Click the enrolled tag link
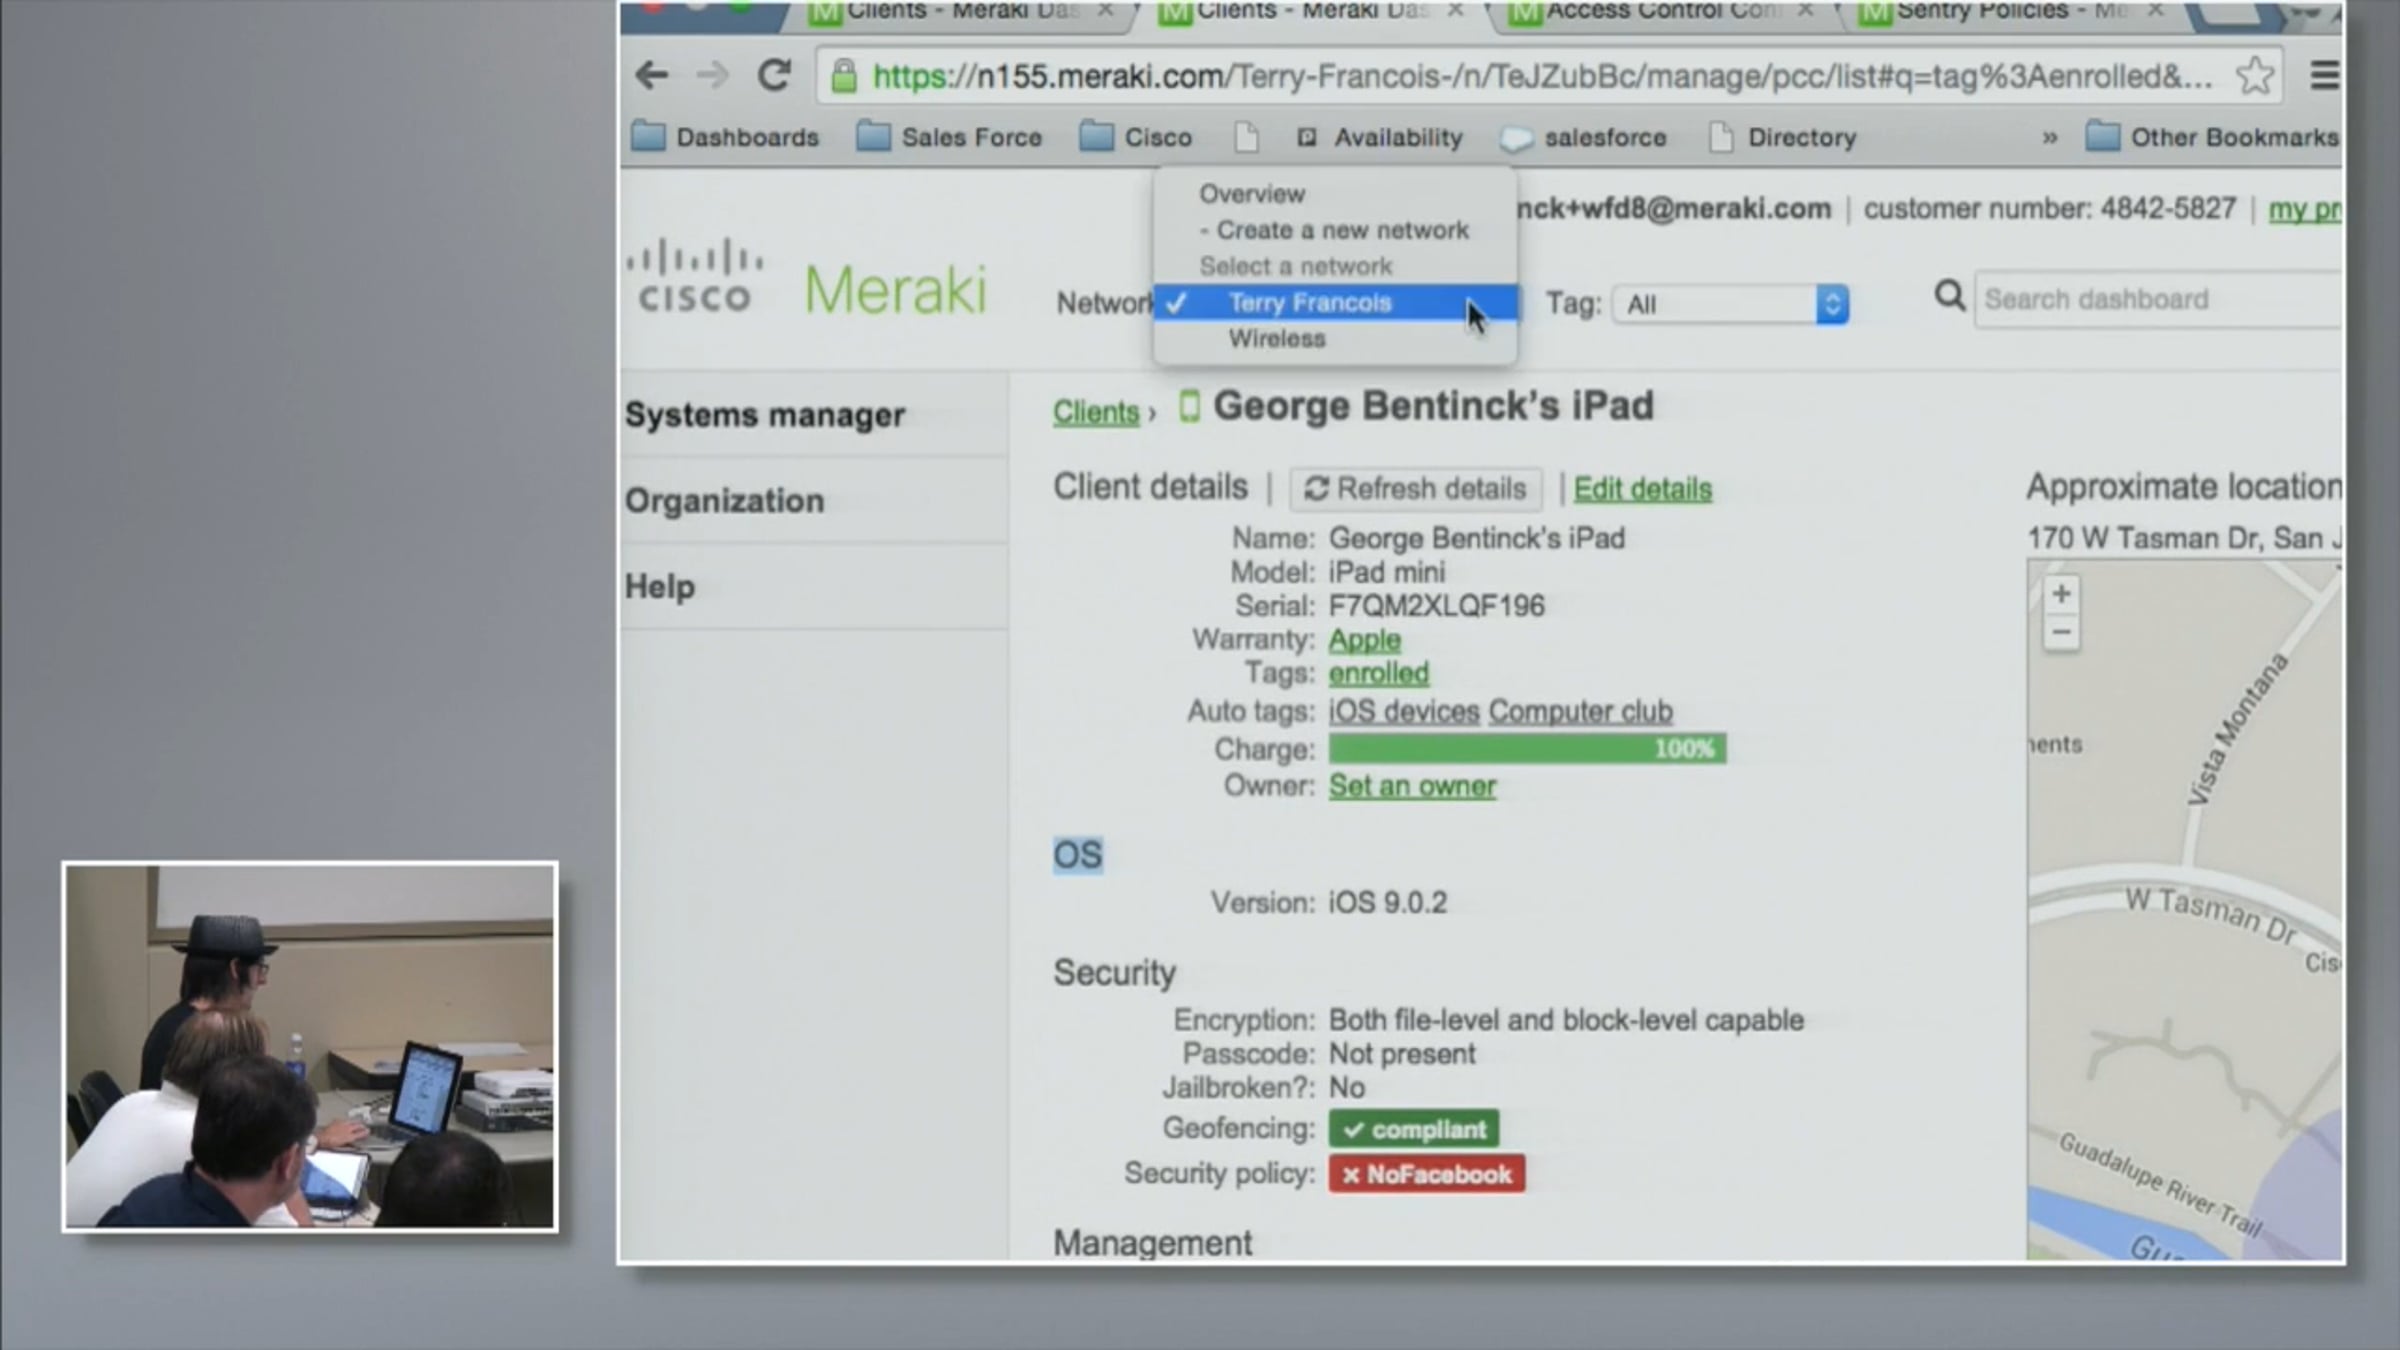 tap(1378, 674)
